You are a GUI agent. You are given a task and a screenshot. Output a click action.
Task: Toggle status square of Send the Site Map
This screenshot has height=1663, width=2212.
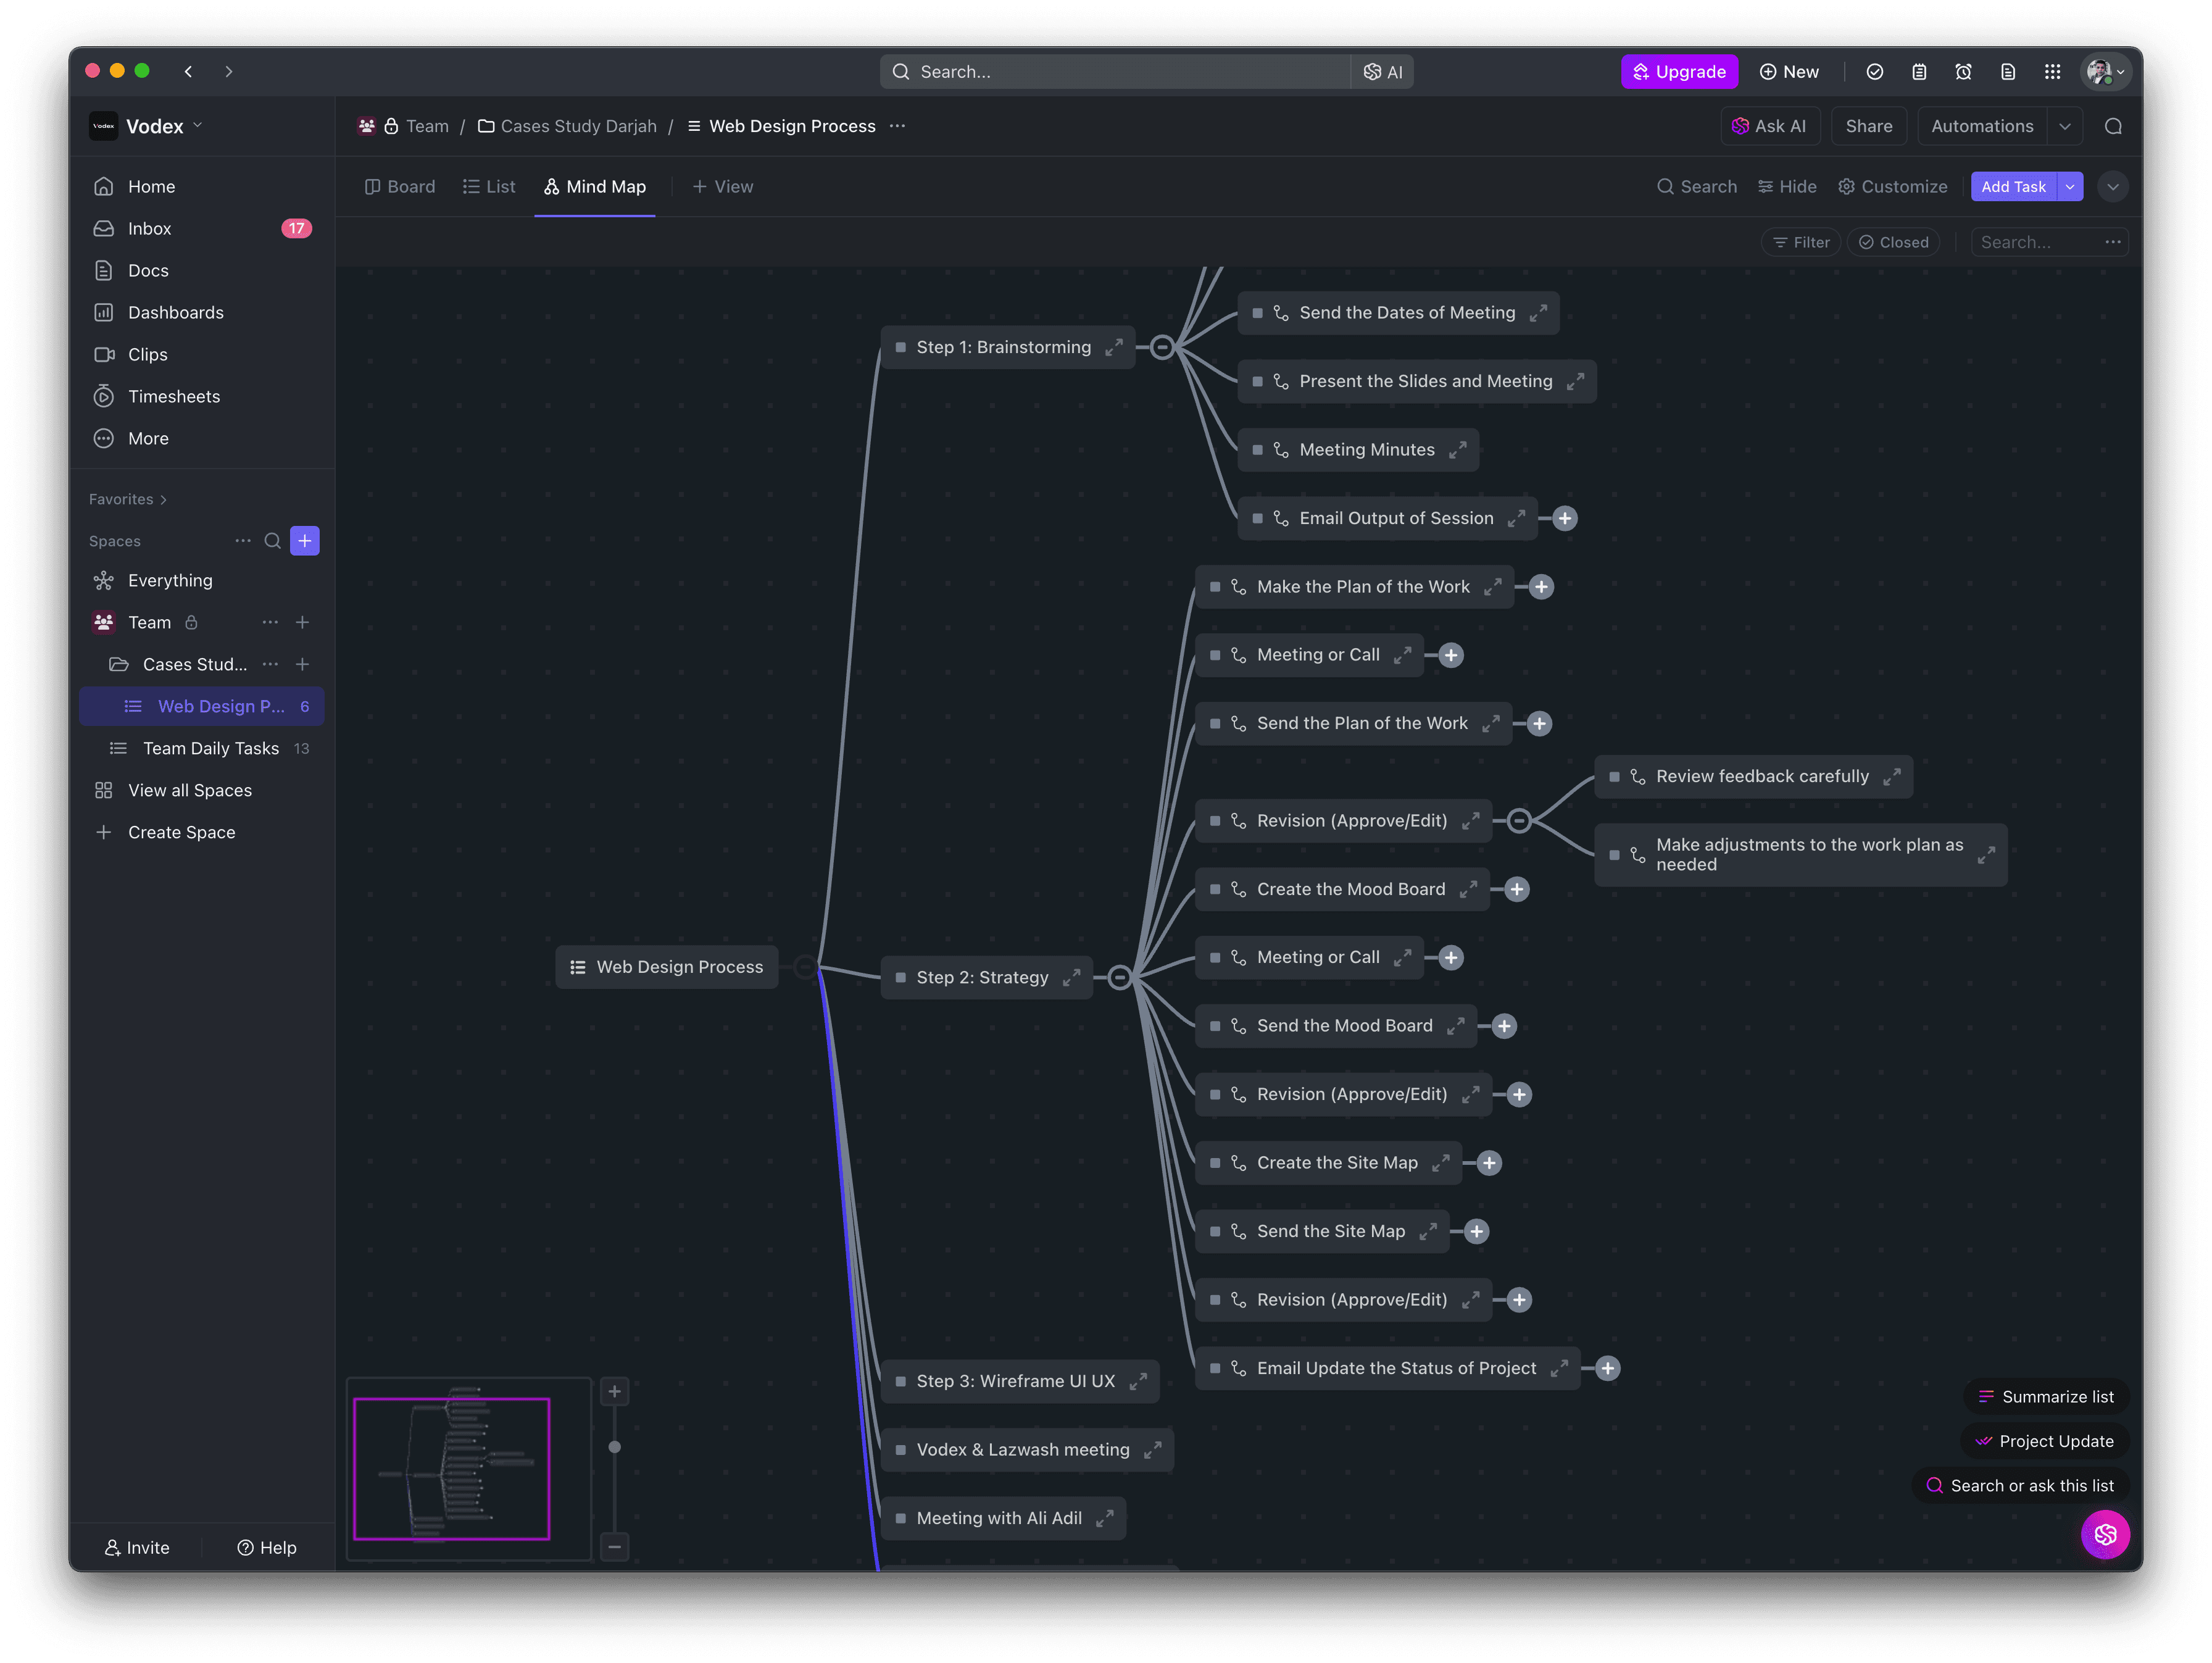1215,1231
